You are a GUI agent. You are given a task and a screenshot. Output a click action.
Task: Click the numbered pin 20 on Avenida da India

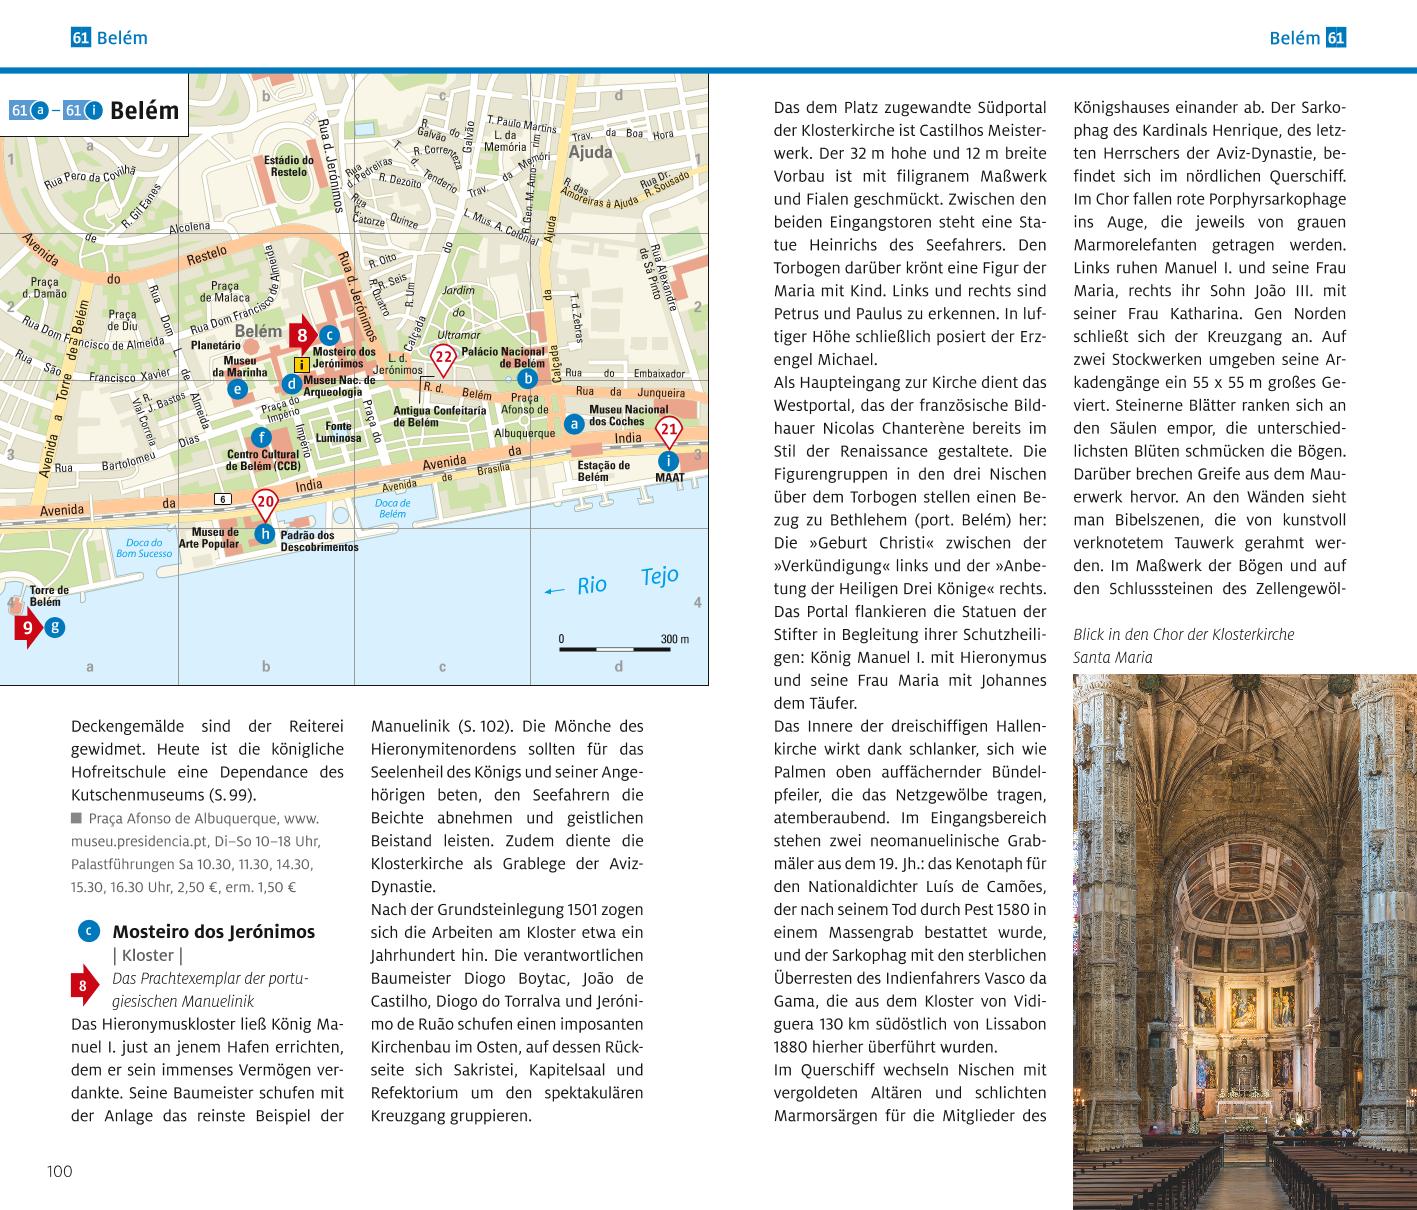[265, 505]
